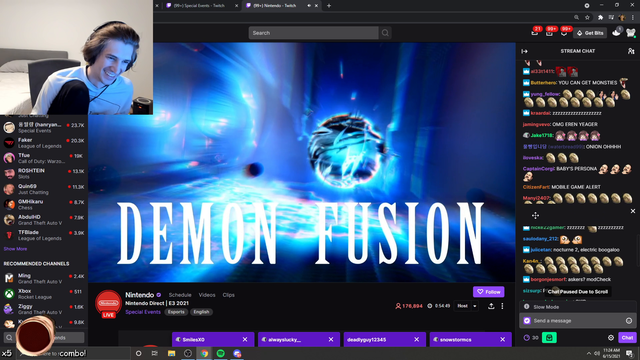Screen dimensions: 640x360
Task: Close the deadlyguy12345 notification banner
Action: pyautogui.click(x=416, y=340)
